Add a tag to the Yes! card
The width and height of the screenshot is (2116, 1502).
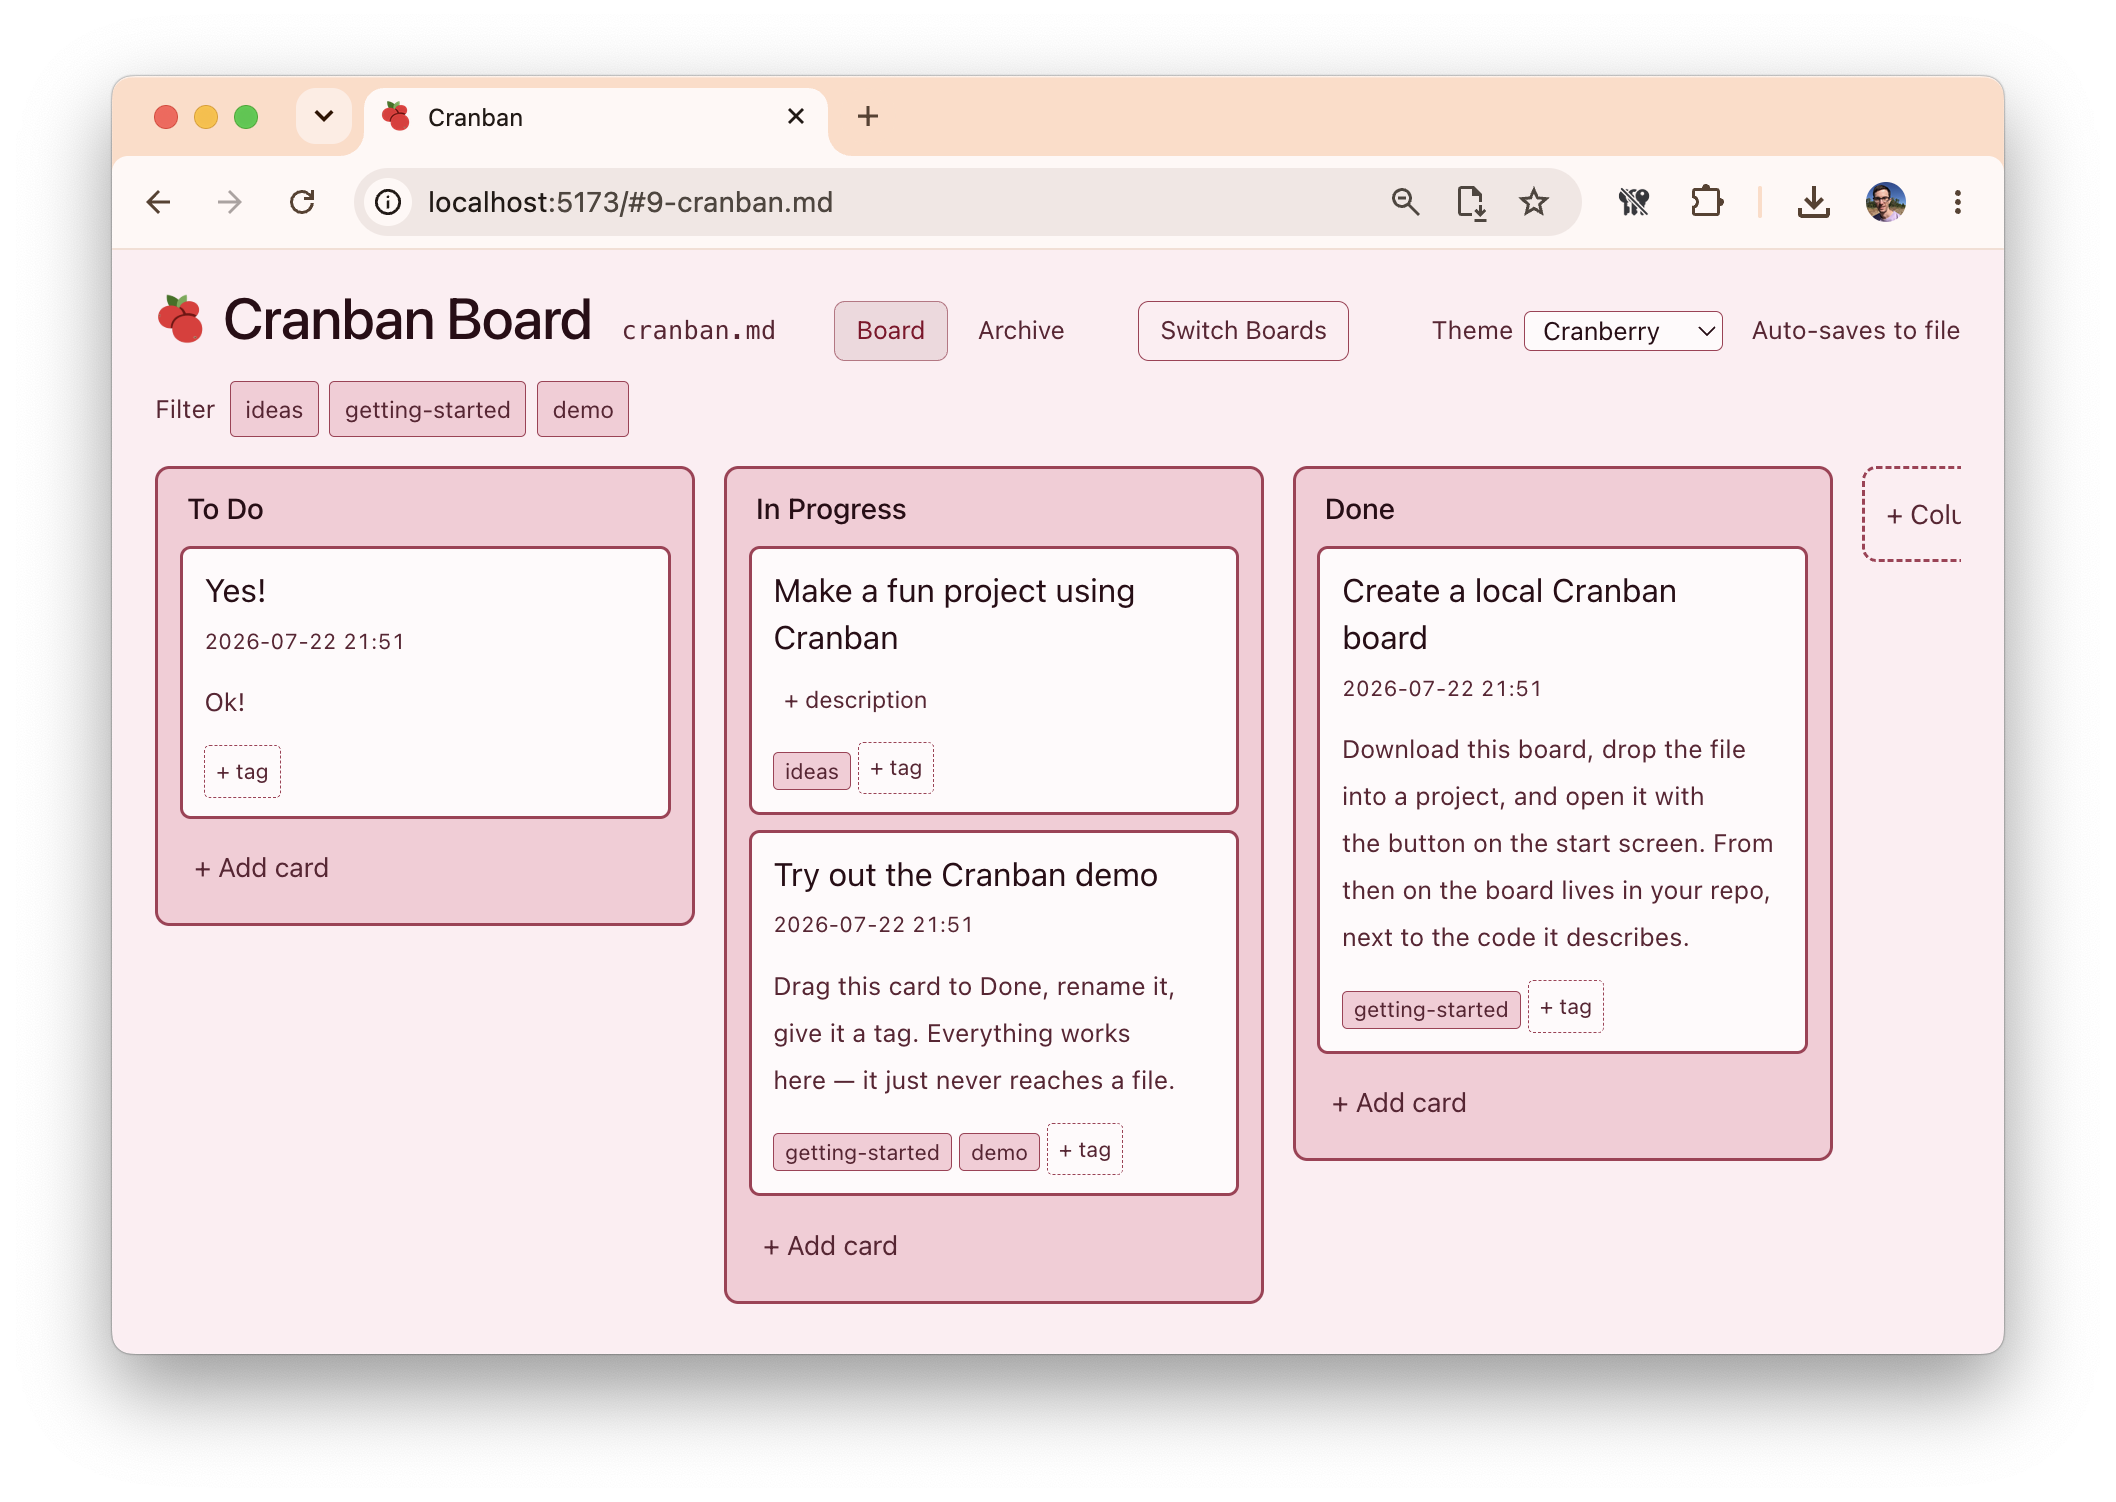[x=242, y=772]
